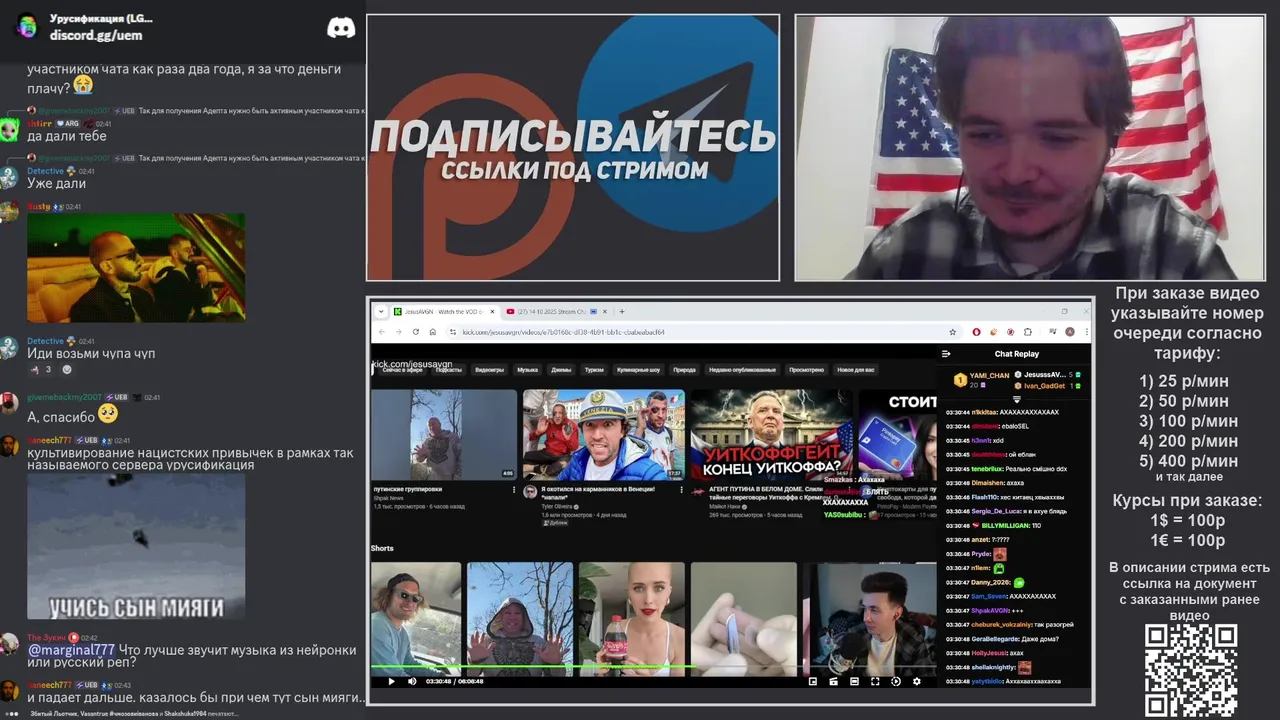Select the 'Подкасты' filter chip
The image size is (1280, 720).
point(449,370)
